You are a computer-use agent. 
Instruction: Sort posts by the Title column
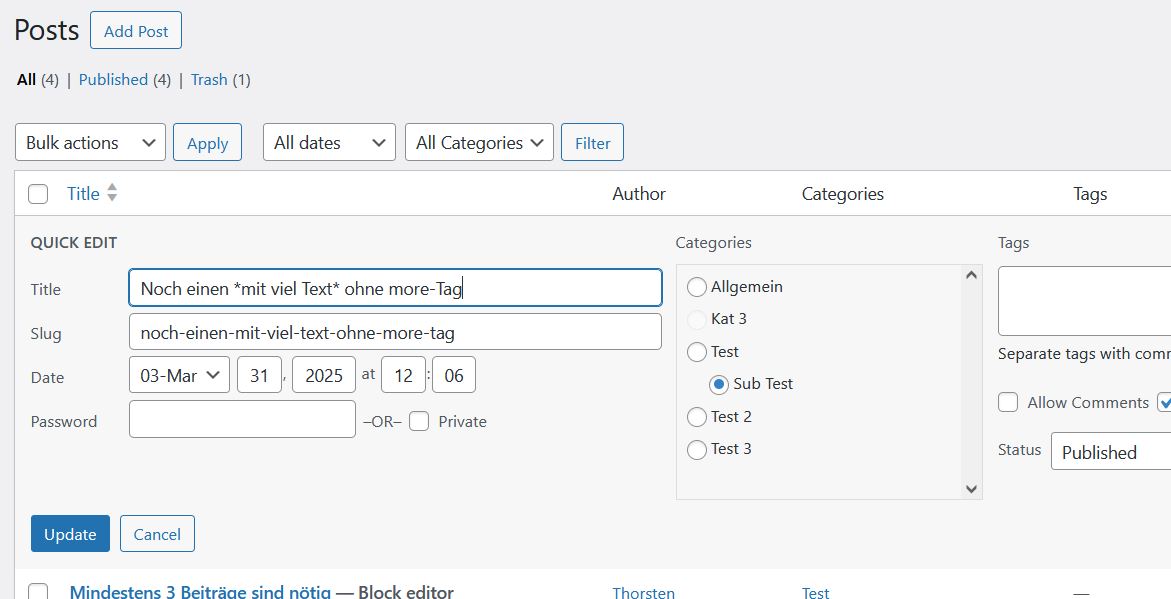pyautogui.click(x=85, y=193)
